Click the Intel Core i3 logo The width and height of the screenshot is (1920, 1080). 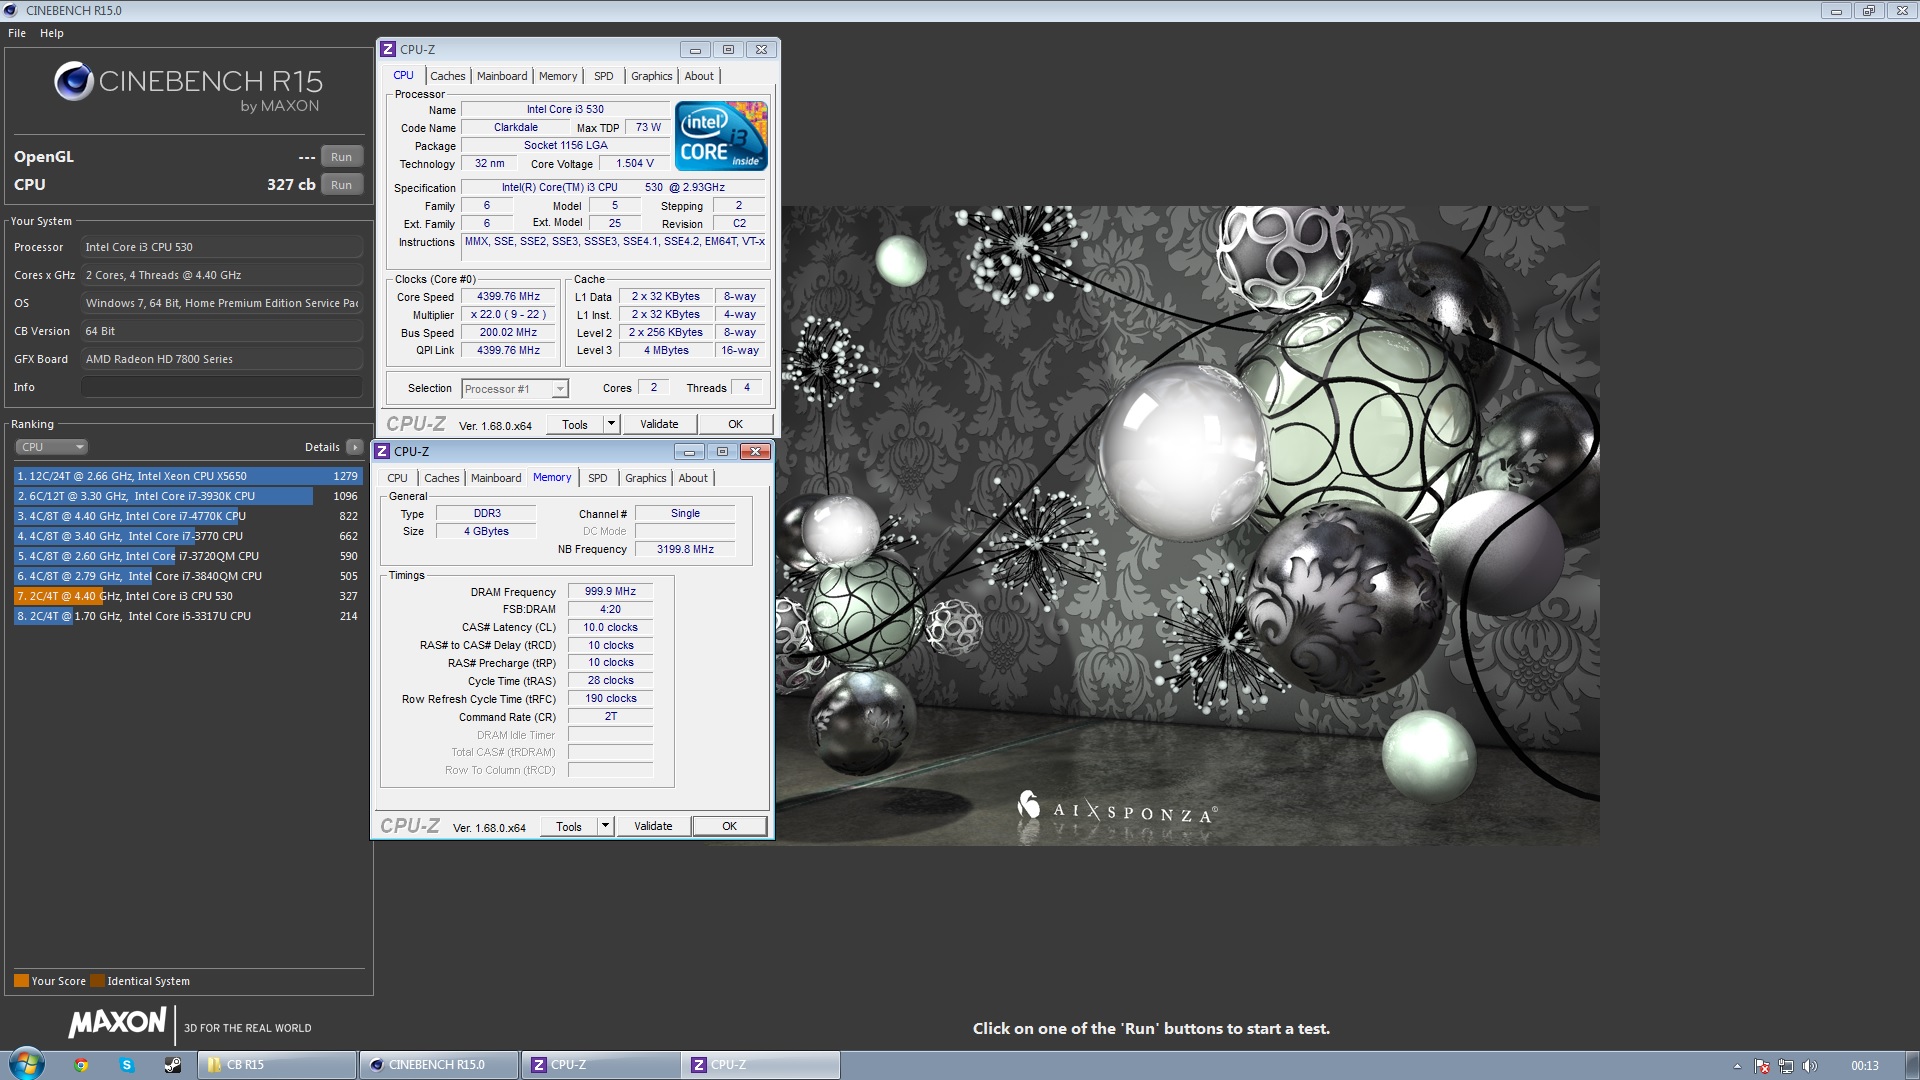point(721,135)
